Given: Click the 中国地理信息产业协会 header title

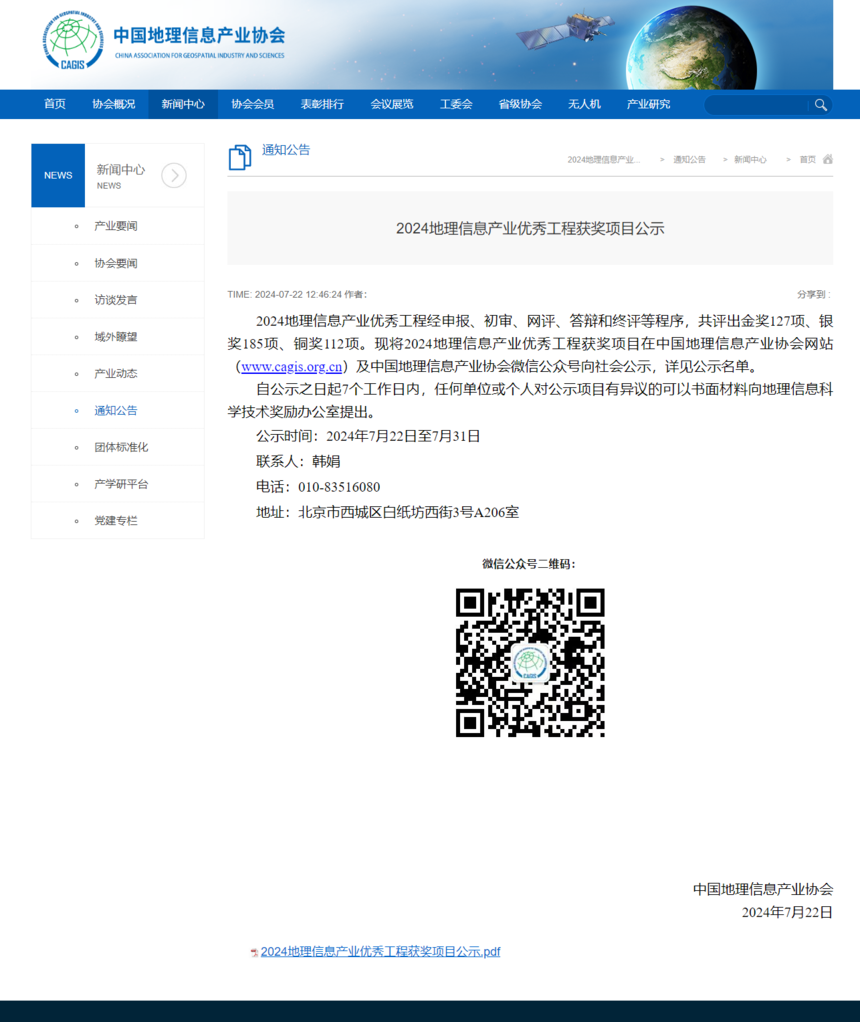Looking at the screenshot, I should point(200,35).
